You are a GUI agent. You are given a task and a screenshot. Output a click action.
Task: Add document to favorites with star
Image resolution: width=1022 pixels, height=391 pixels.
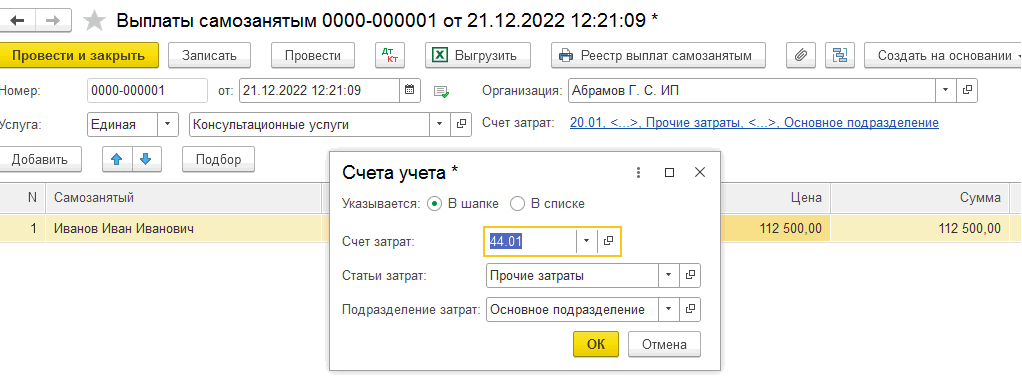coord(95,21)
